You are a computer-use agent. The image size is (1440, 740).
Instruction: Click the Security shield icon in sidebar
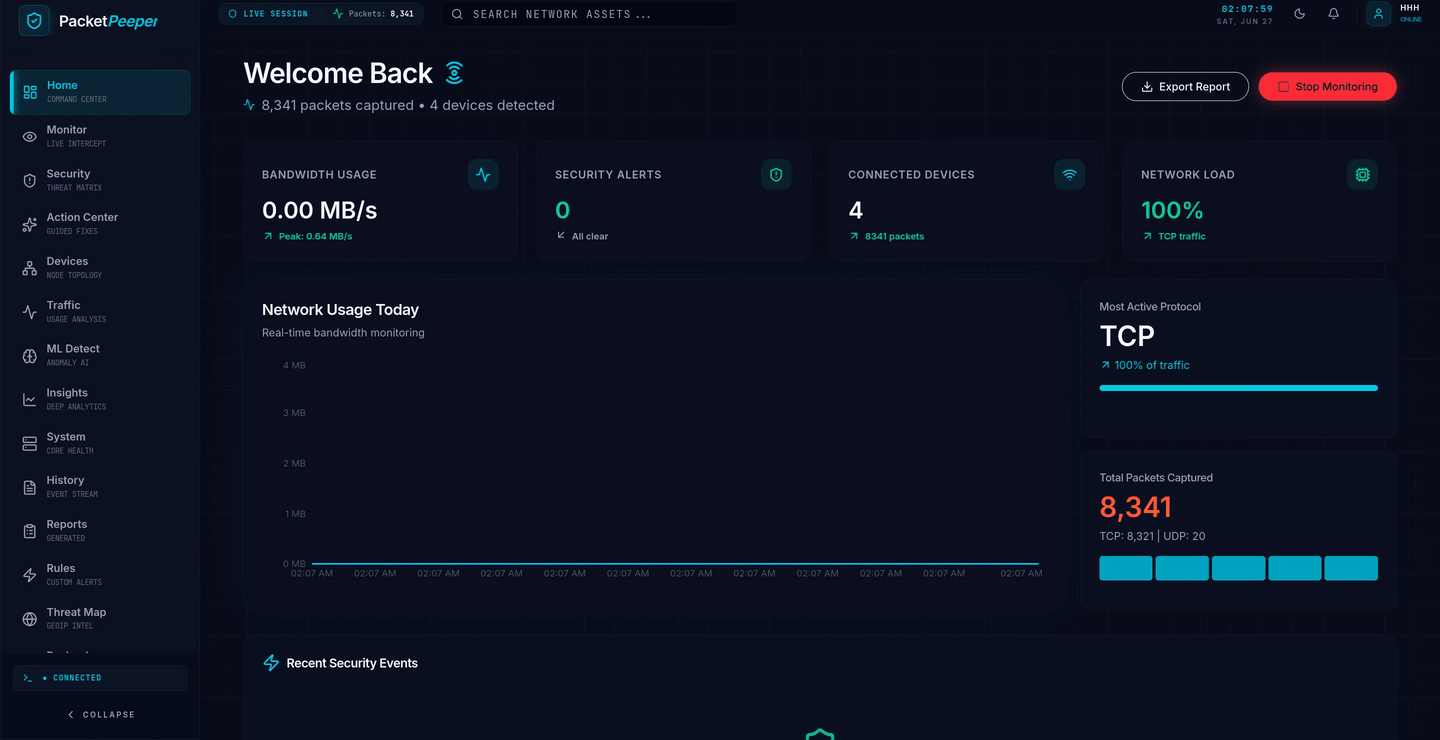pyautogui.click(x=30, y=180)
